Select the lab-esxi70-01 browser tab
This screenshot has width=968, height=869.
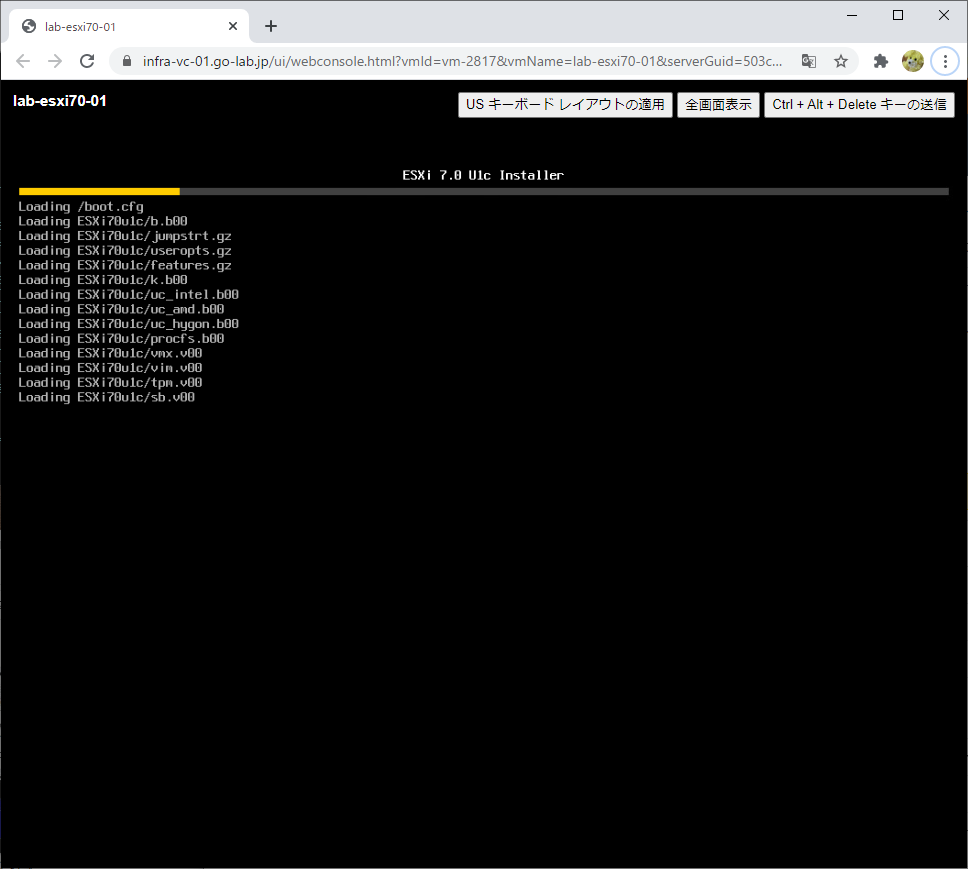coord(129,27)
